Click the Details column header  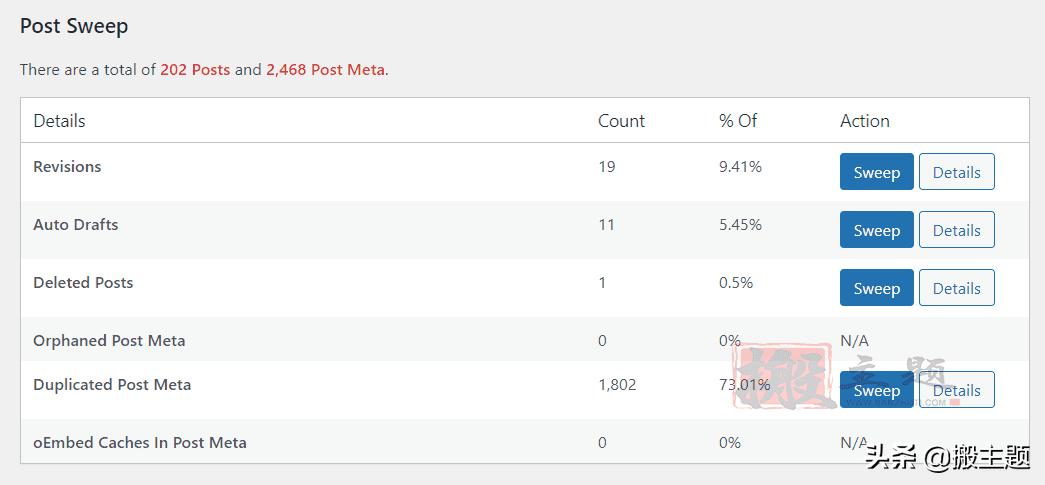coord(59,121)
